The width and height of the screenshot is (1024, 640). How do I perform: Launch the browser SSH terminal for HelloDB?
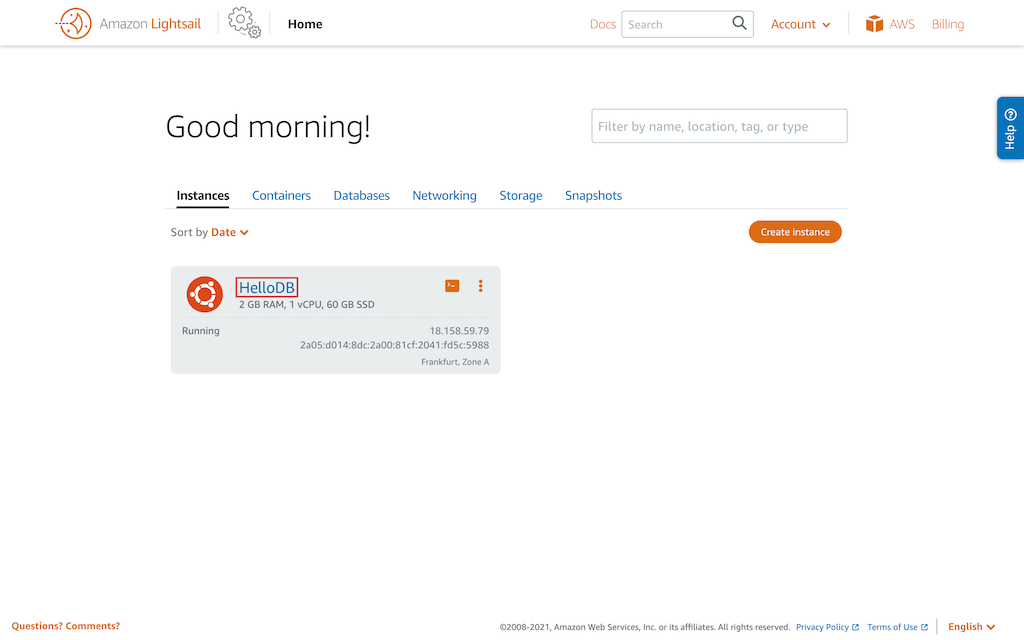(x=452, y=286)
